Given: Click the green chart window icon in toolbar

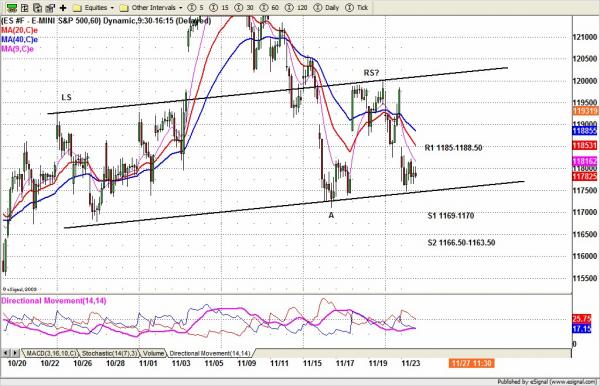Looking at the screenshot, I should click(12, 7).
